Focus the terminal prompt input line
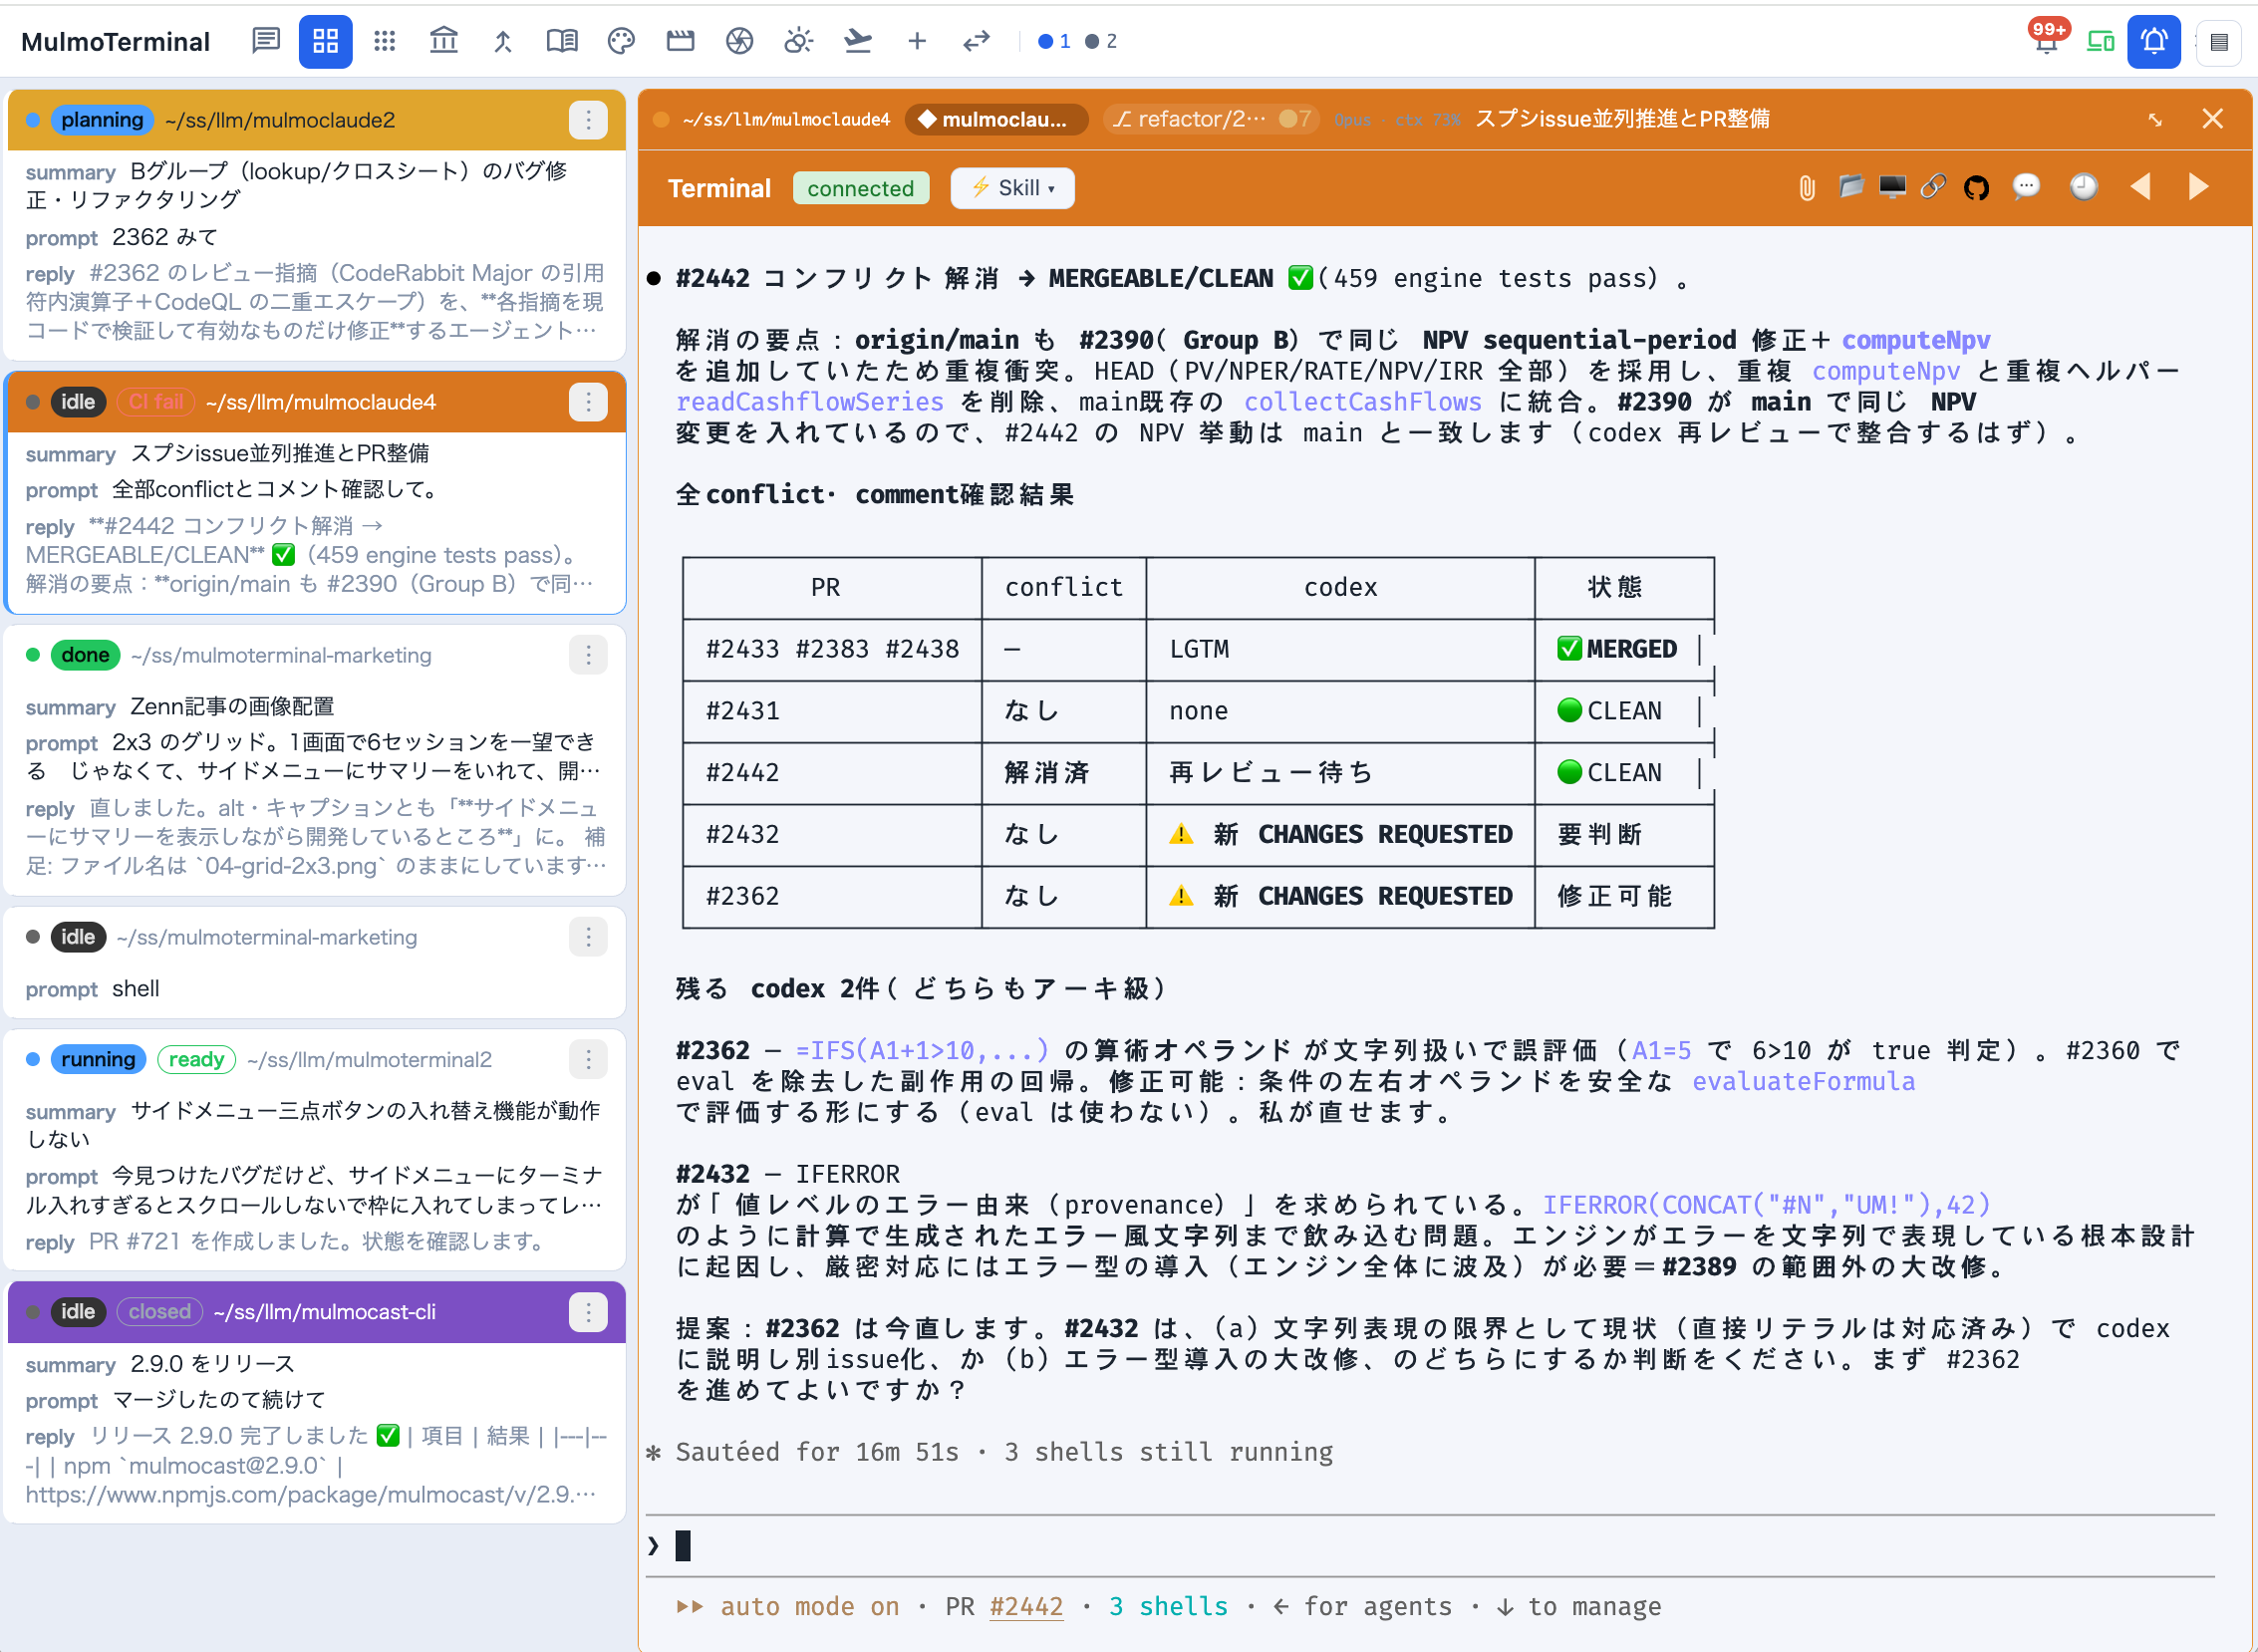Image resolution: width=2258 pixels, height=1652 pixels. (x=1430, y=1546)
